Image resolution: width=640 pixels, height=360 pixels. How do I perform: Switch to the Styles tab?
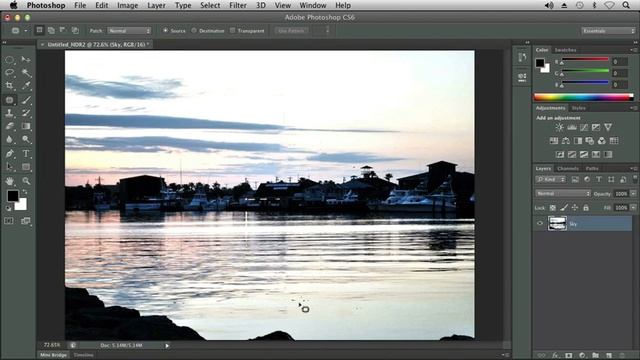(x=578, y=108)
